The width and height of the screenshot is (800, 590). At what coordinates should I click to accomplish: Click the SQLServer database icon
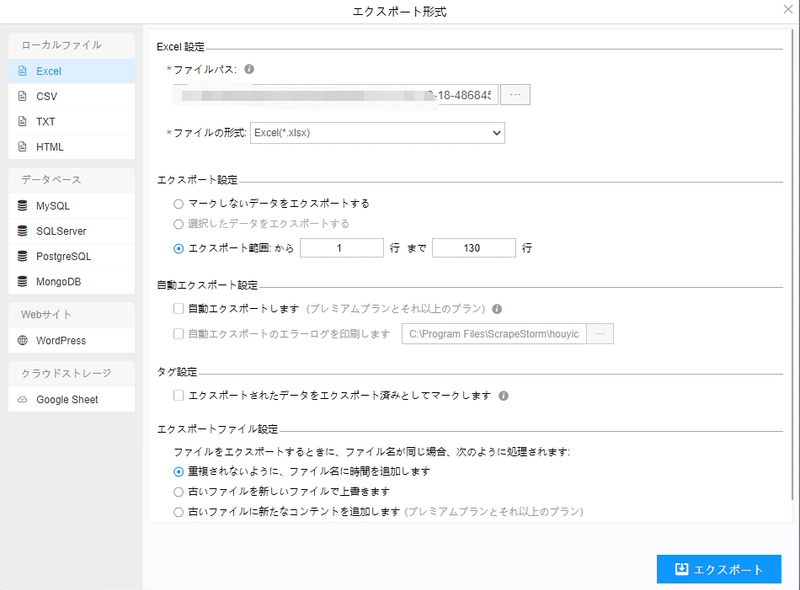[23, 231]
